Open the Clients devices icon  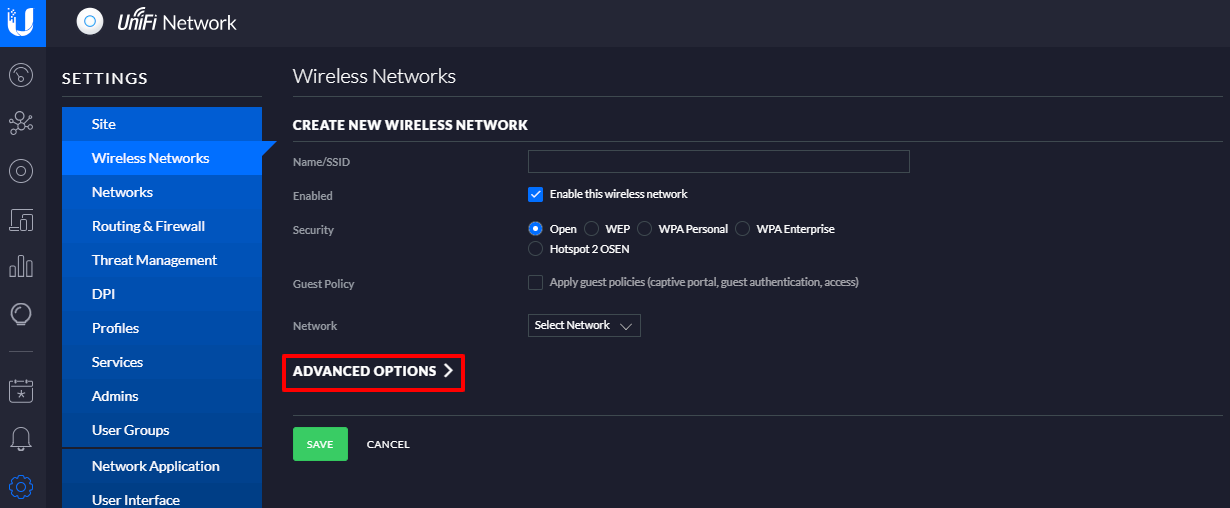[21, 219]
